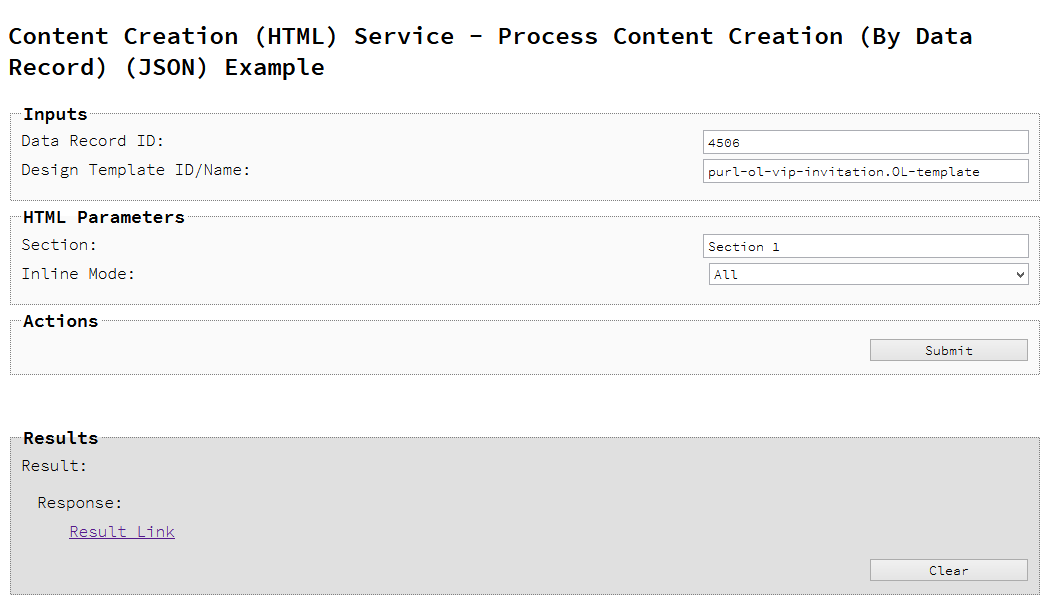Focus the Design Template ID/Name text box
1050x605 pixels.
point(865,171)
